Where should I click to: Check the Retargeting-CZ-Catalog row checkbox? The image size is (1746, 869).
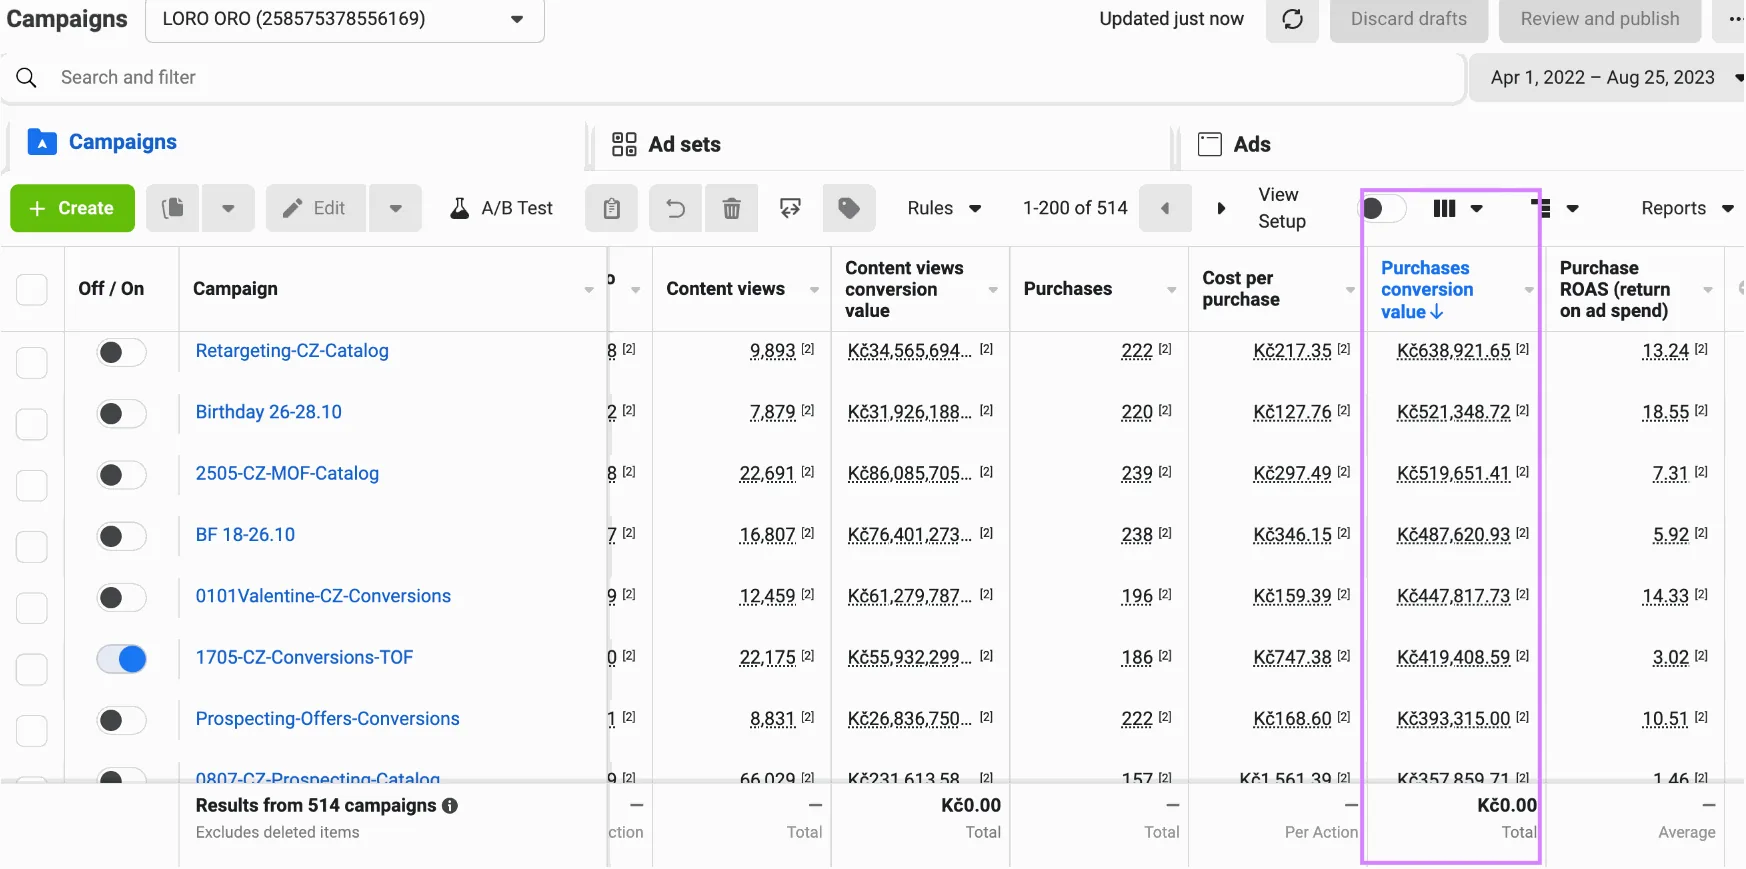[x=32, y=362]
